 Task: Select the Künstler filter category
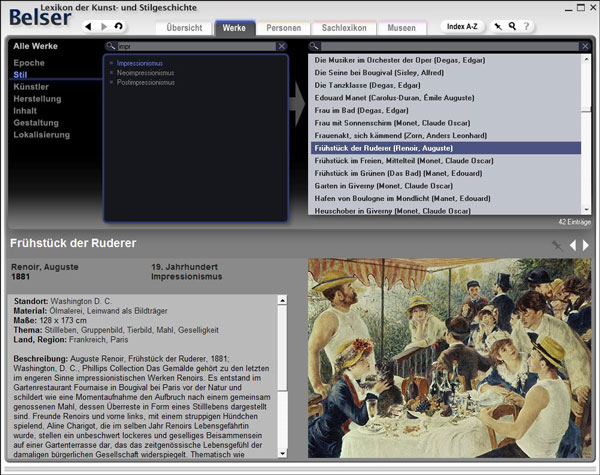tap(29, 87)
